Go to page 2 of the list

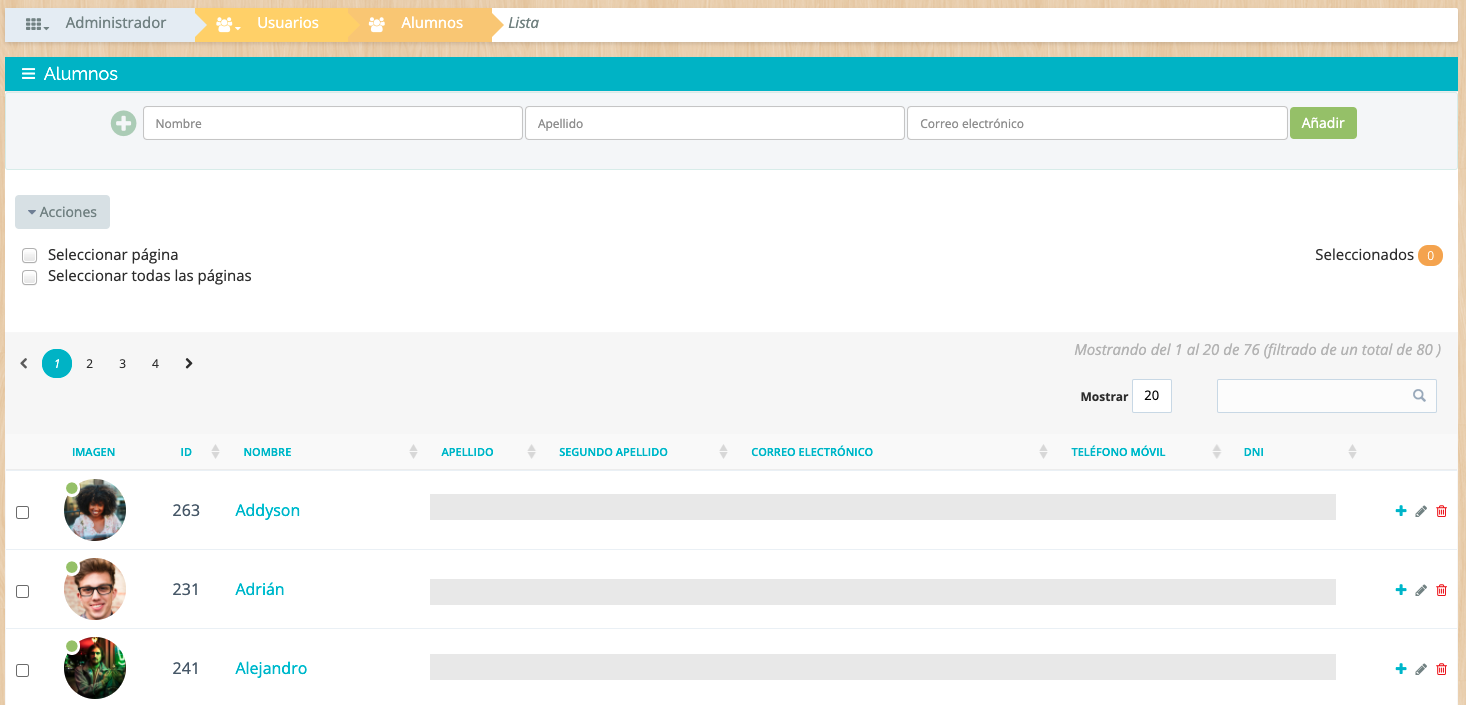tap(89, 364)
